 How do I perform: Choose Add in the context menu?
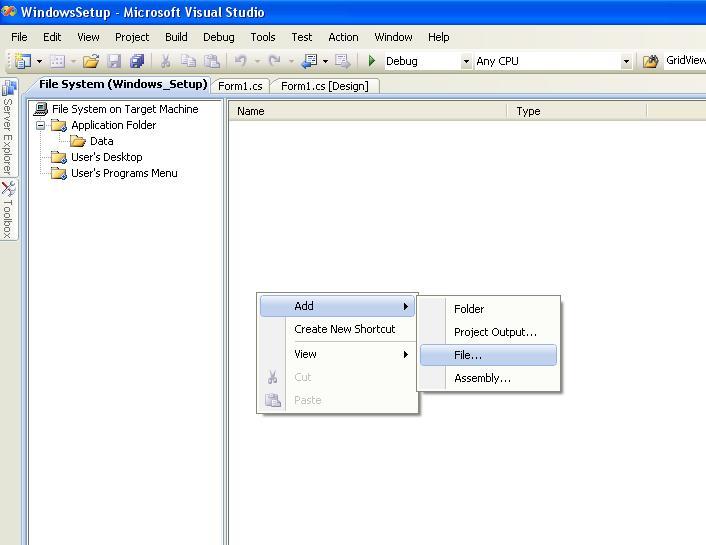coord(337,306)
